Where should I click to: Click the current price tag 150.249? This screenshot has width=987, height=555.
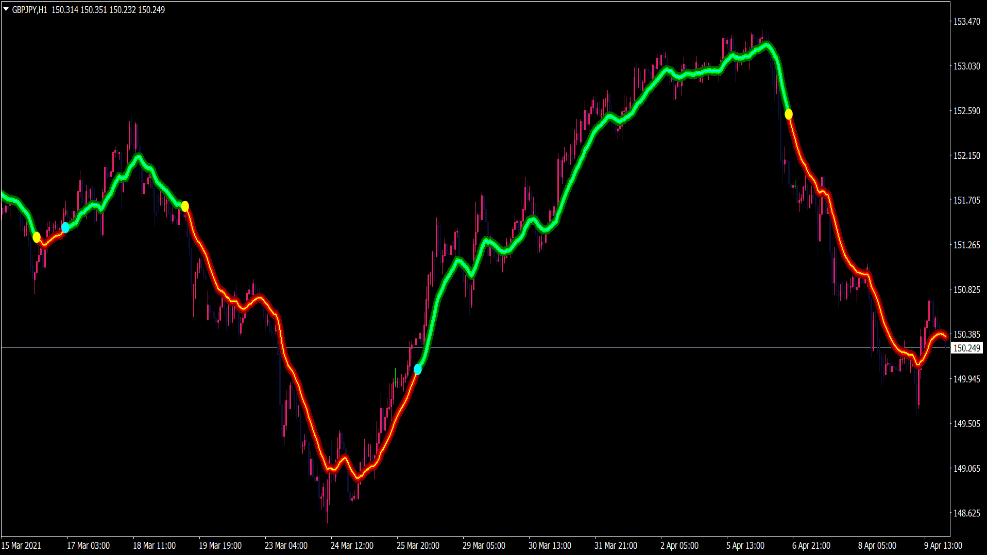966,348
